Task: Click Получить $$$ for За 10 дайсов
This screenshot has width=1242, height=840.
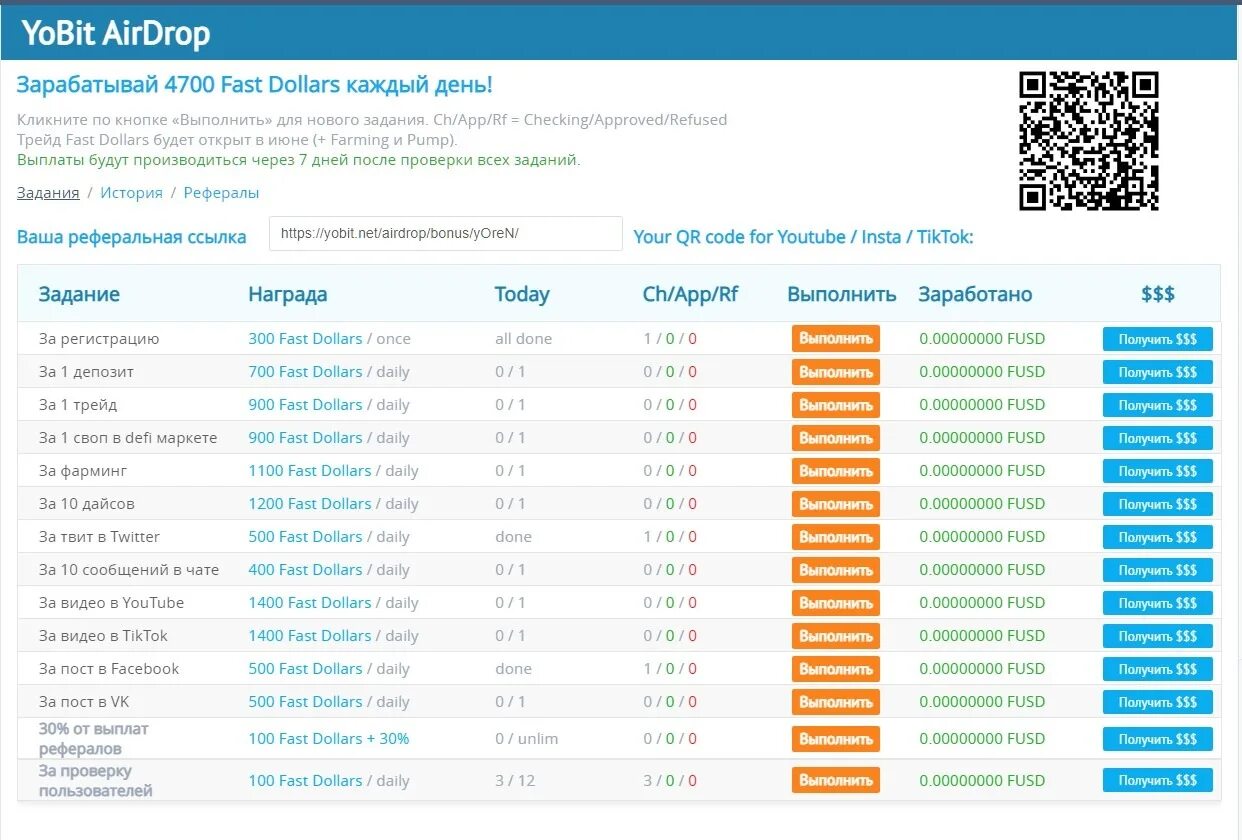Action: click(1158, 504)
